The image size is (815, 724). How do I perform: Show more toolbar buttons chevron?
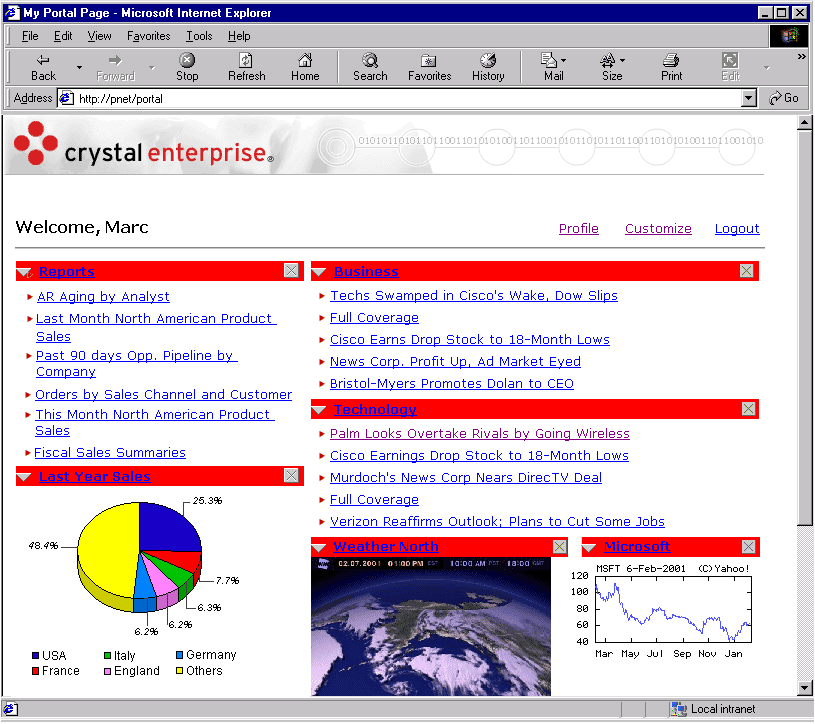coord(801,56)
